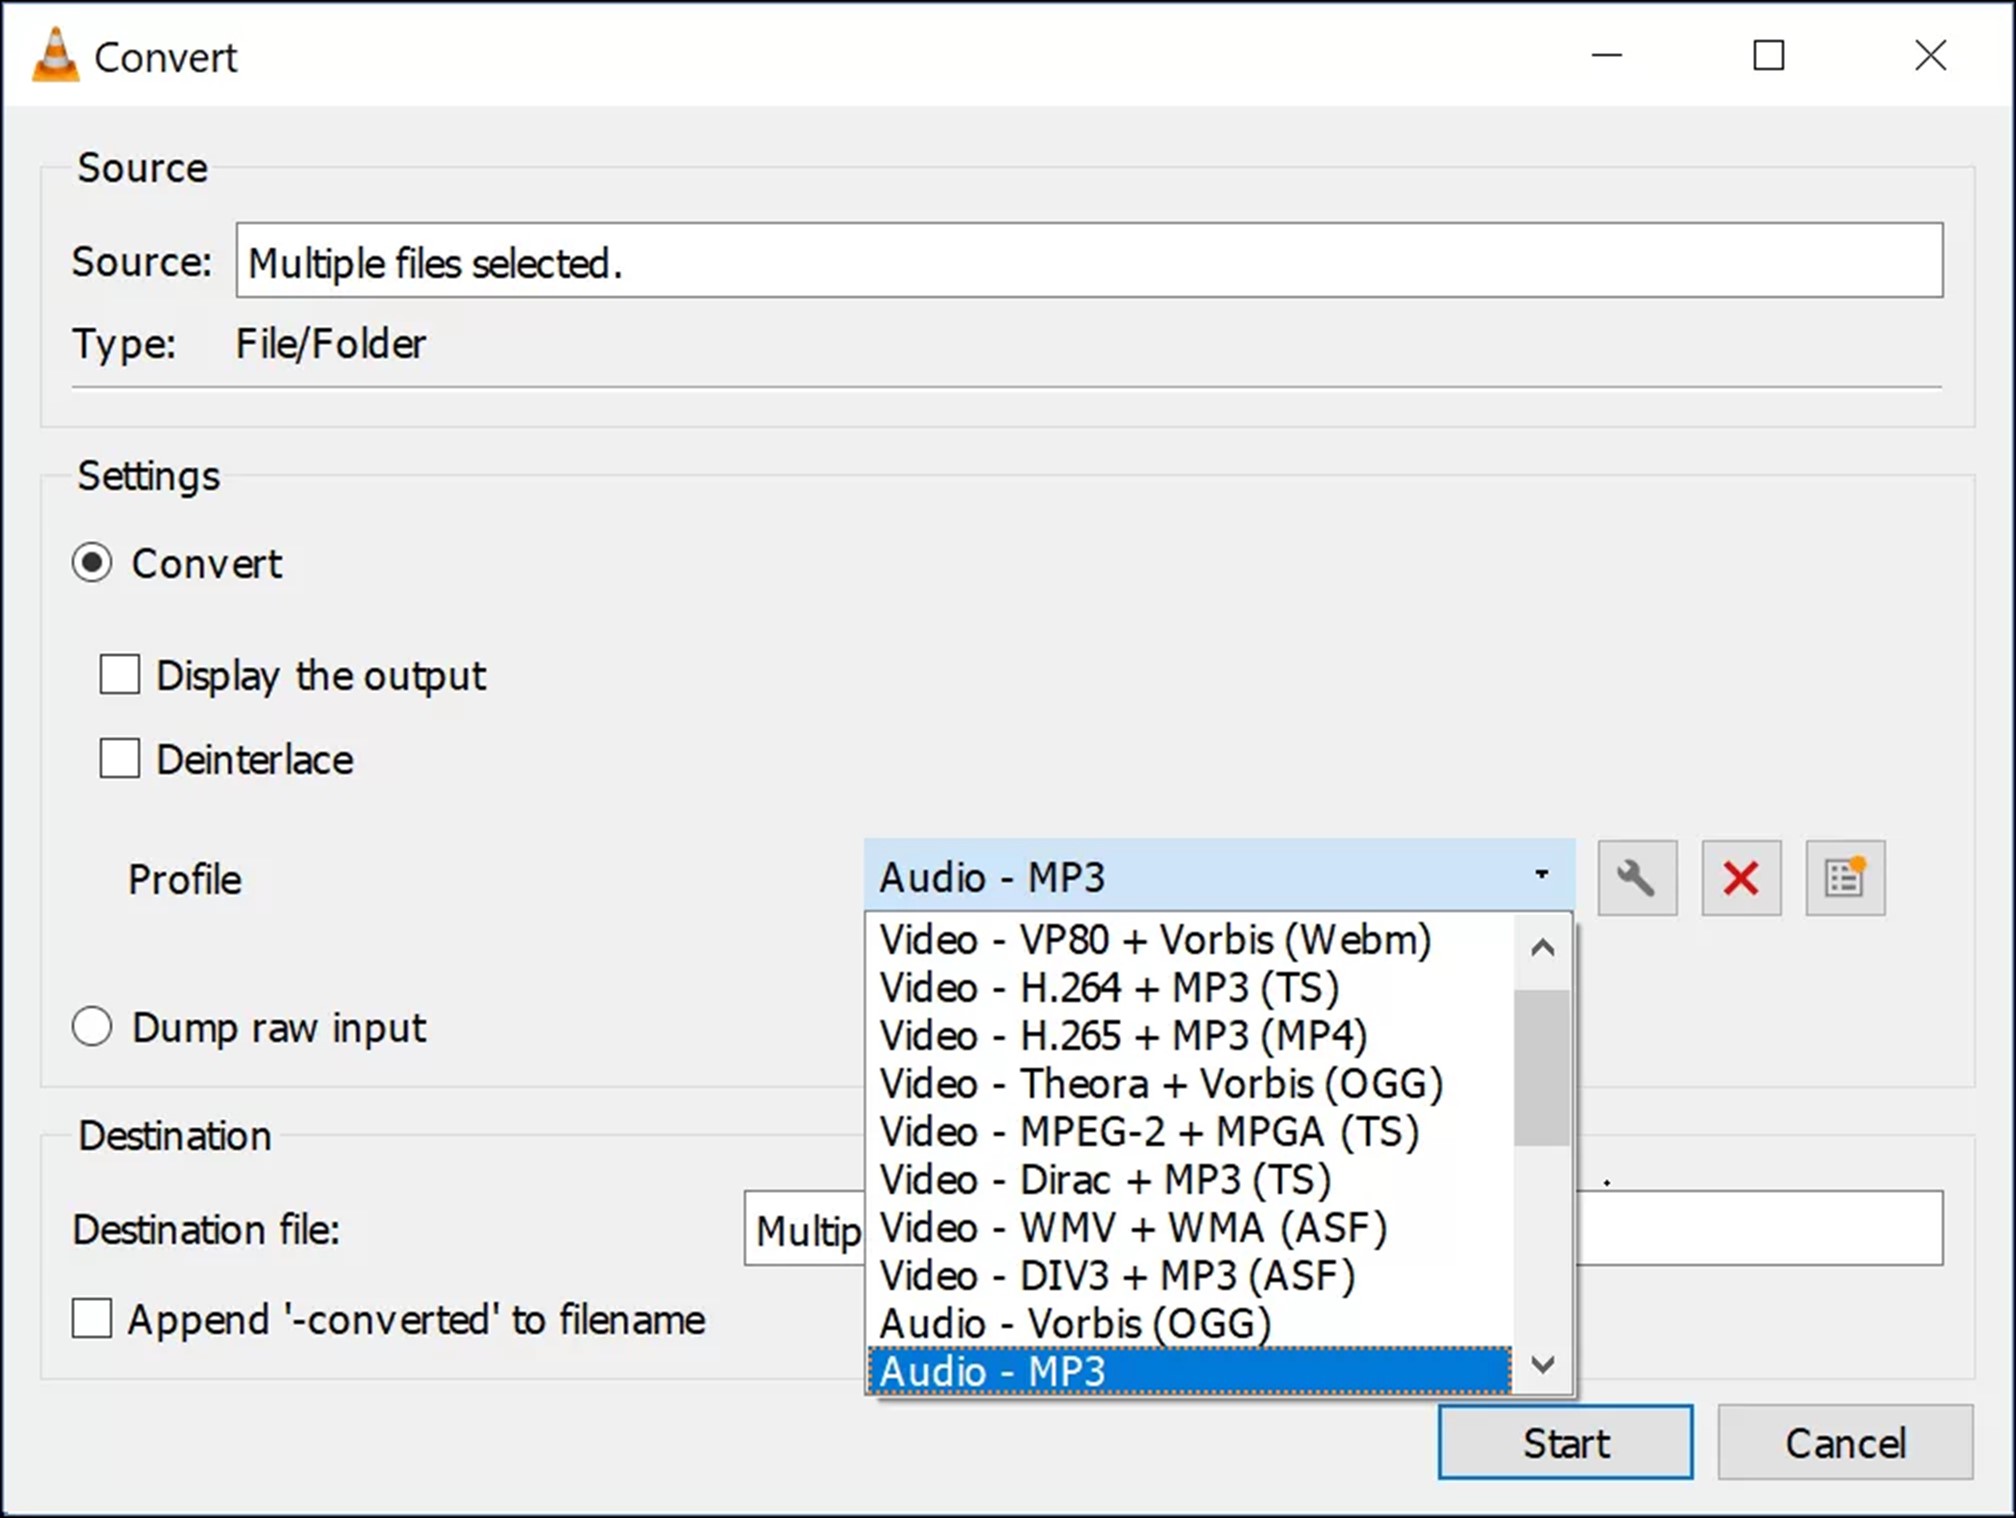Click the profile list scrollbar thumb
This screenshot has height=1518, width=2016.
pyautogui.click(x=1541, y=1066)
